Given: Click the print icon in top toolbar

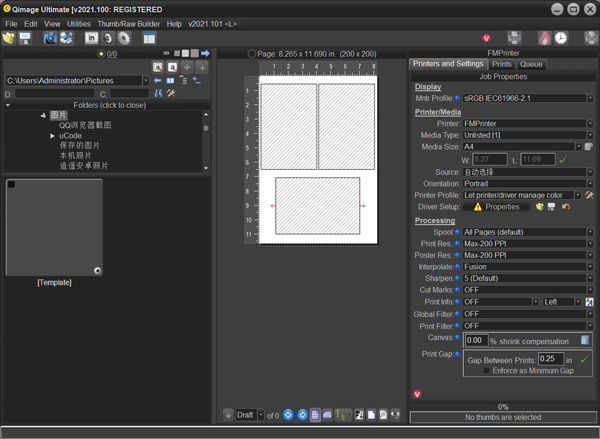Looking at the screenshot, I should pyautogui.click(x=515, y=38).
